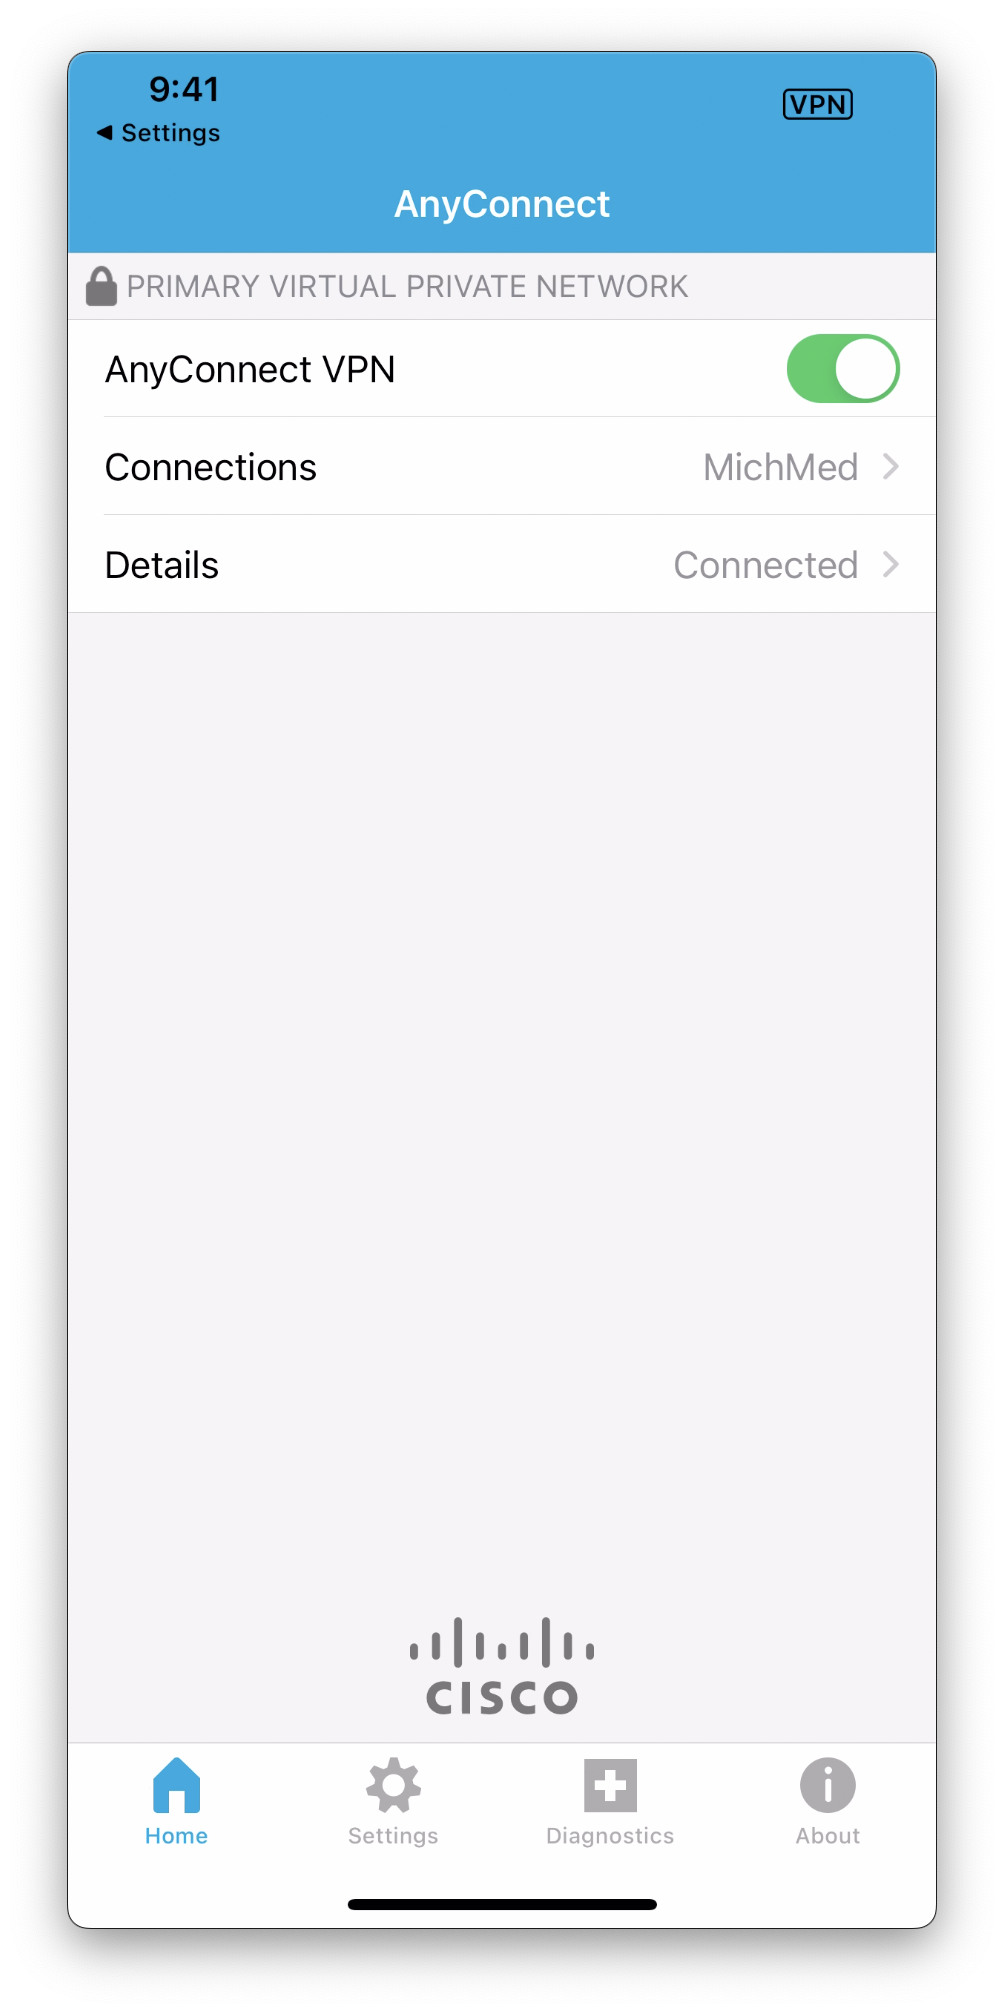Expand the Details row chevron
Screen dimensions: 1004x2012
click(x=890, y=564)
